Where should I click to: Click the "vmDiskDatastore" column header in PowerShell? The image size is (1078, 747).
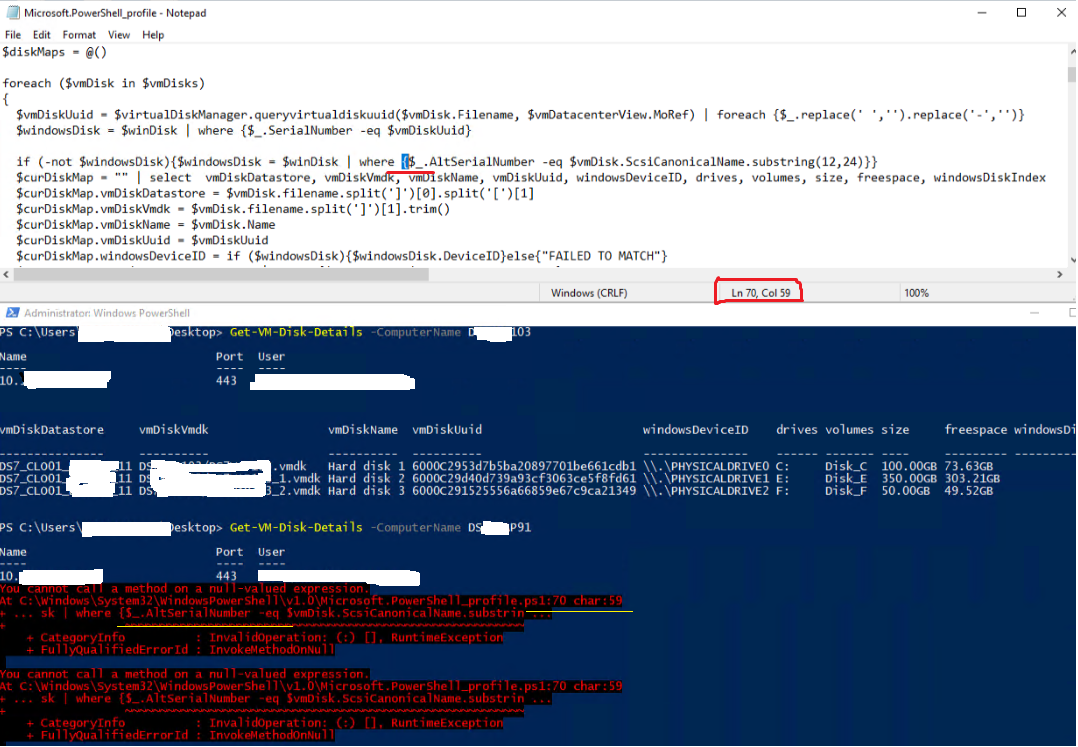52,430
